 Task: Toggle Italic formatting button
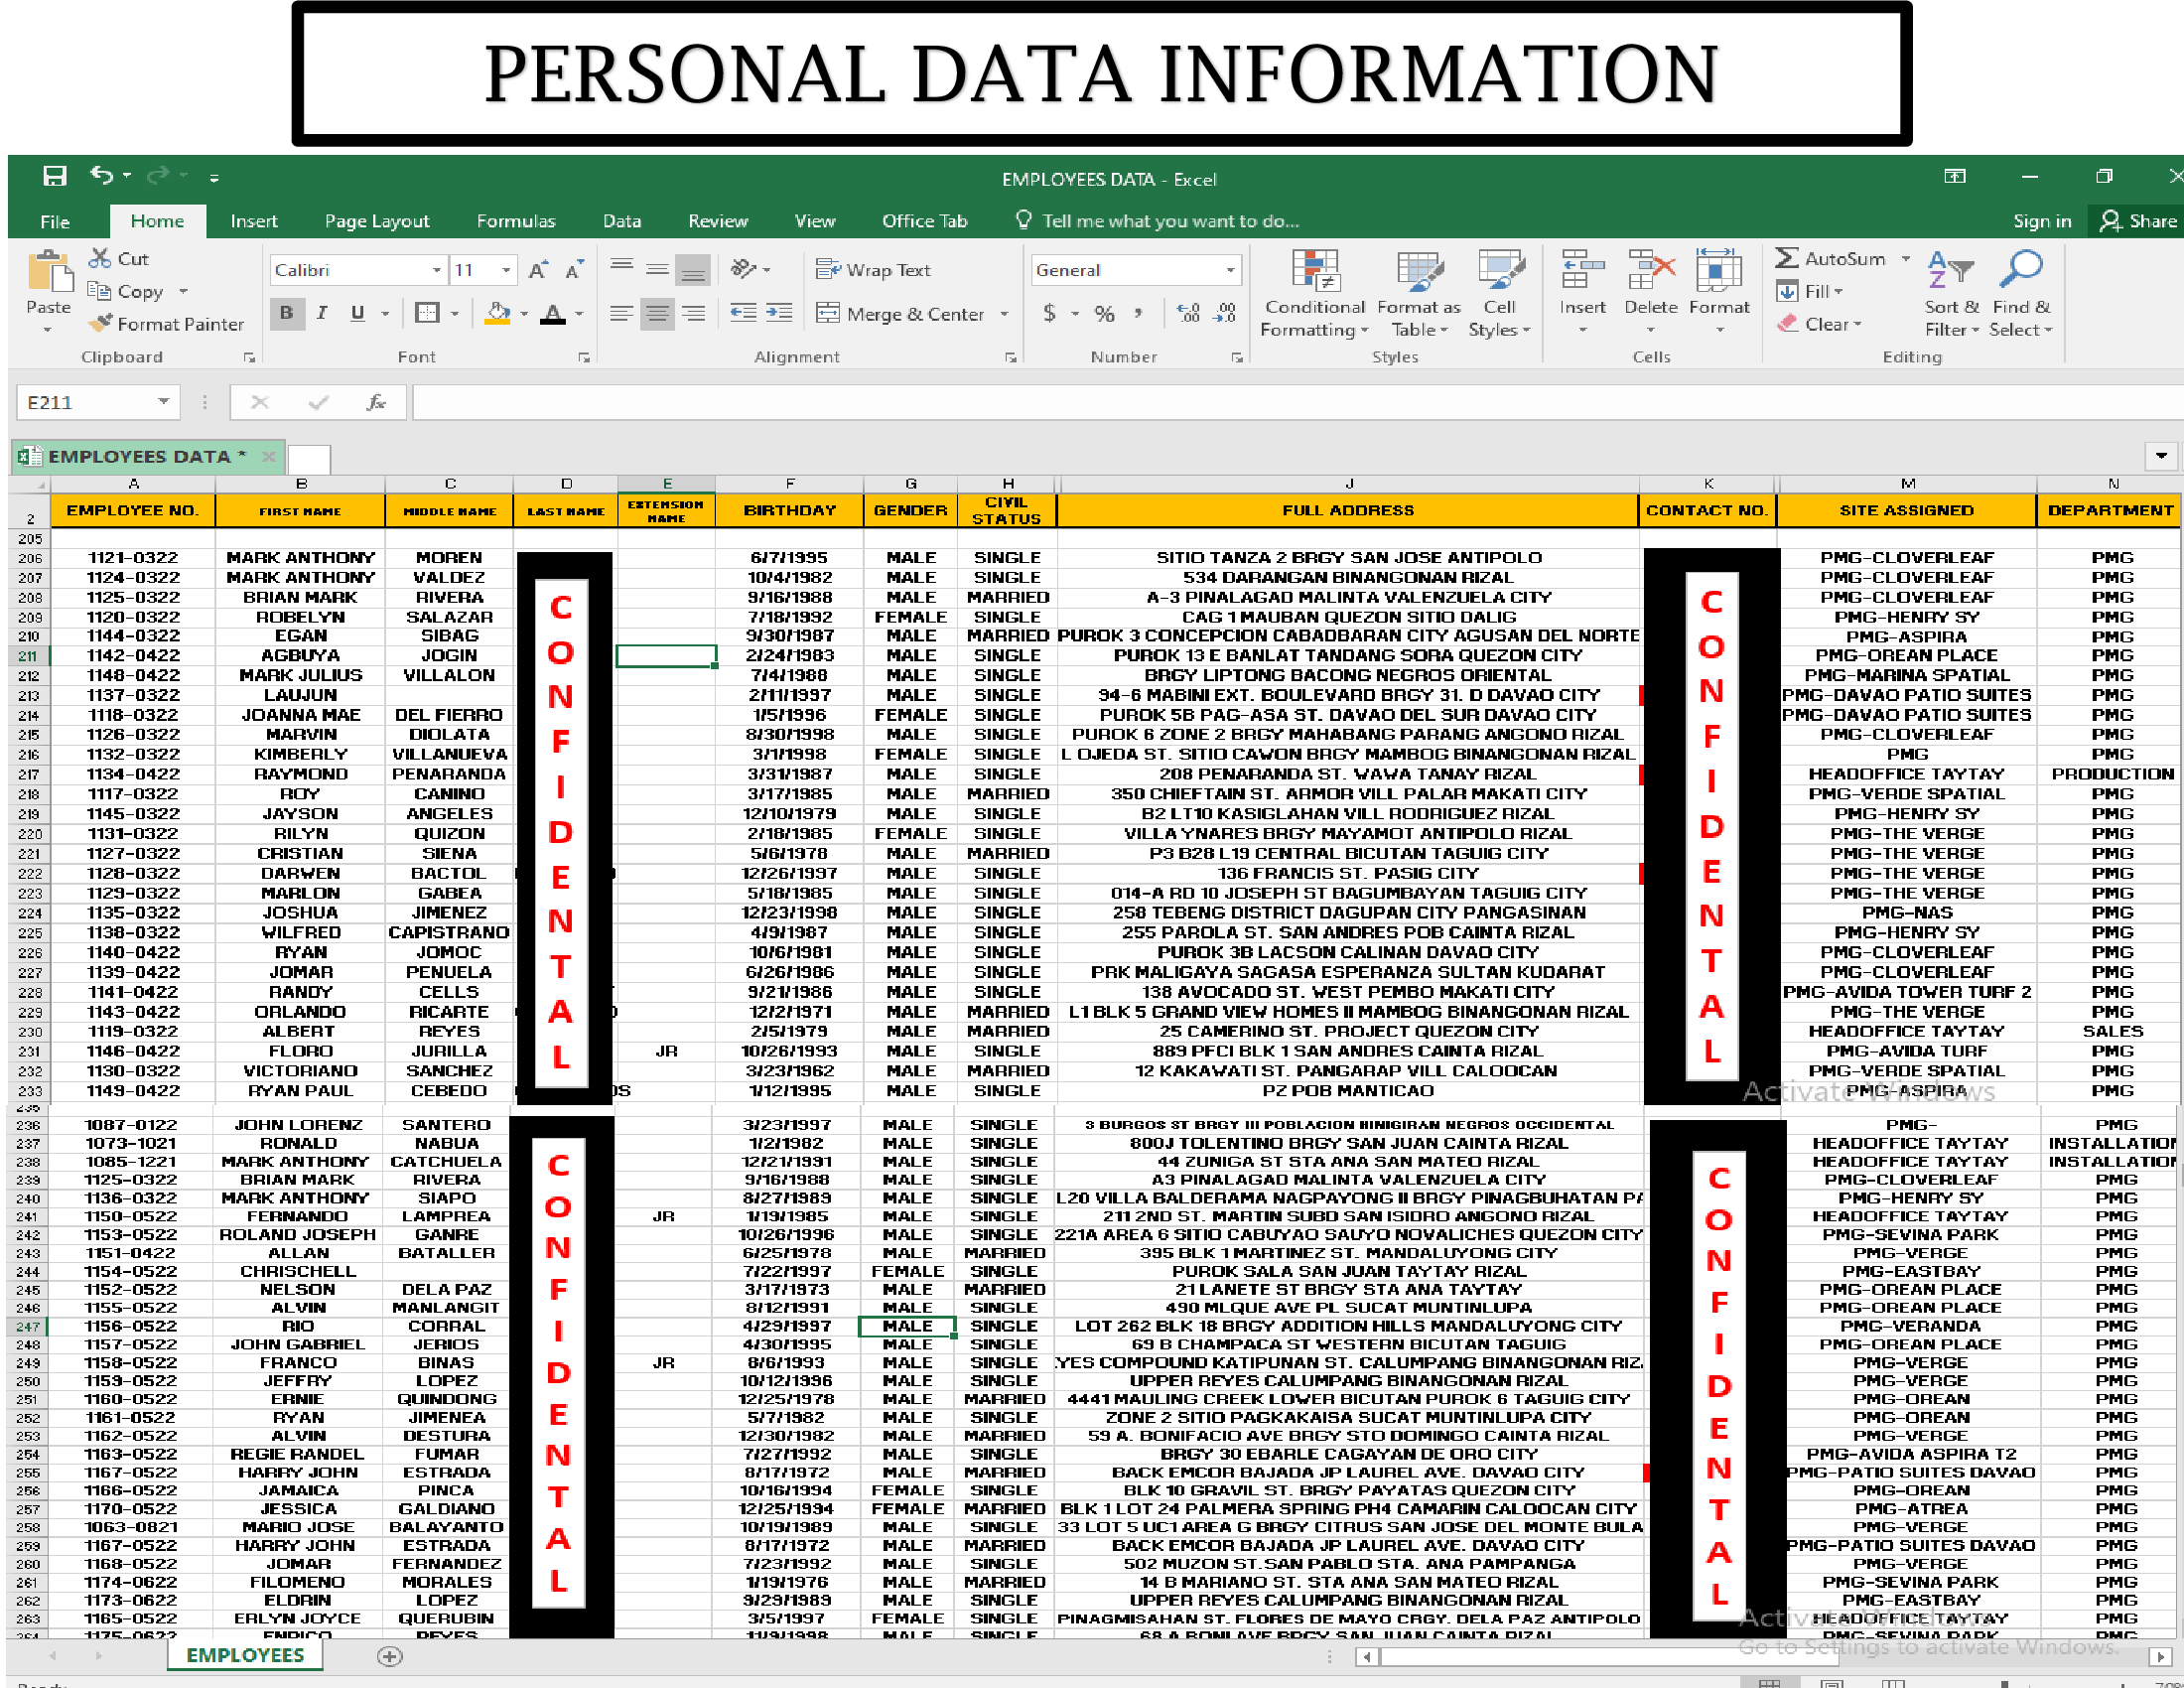tap(322, 313)
